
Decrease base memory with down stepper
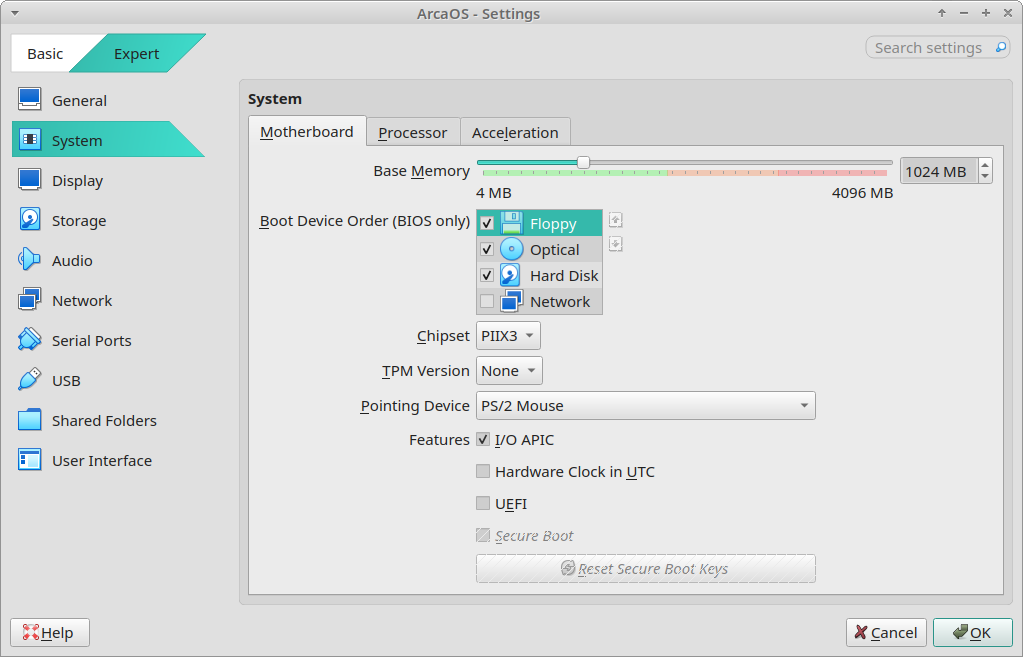(985, 177)
